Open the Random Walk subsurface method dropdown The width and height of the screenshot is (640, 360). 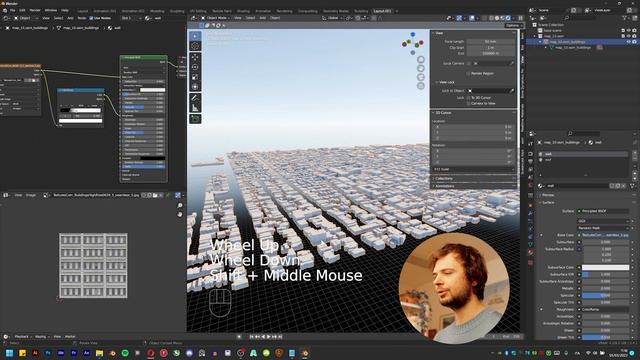coord(603,228)
